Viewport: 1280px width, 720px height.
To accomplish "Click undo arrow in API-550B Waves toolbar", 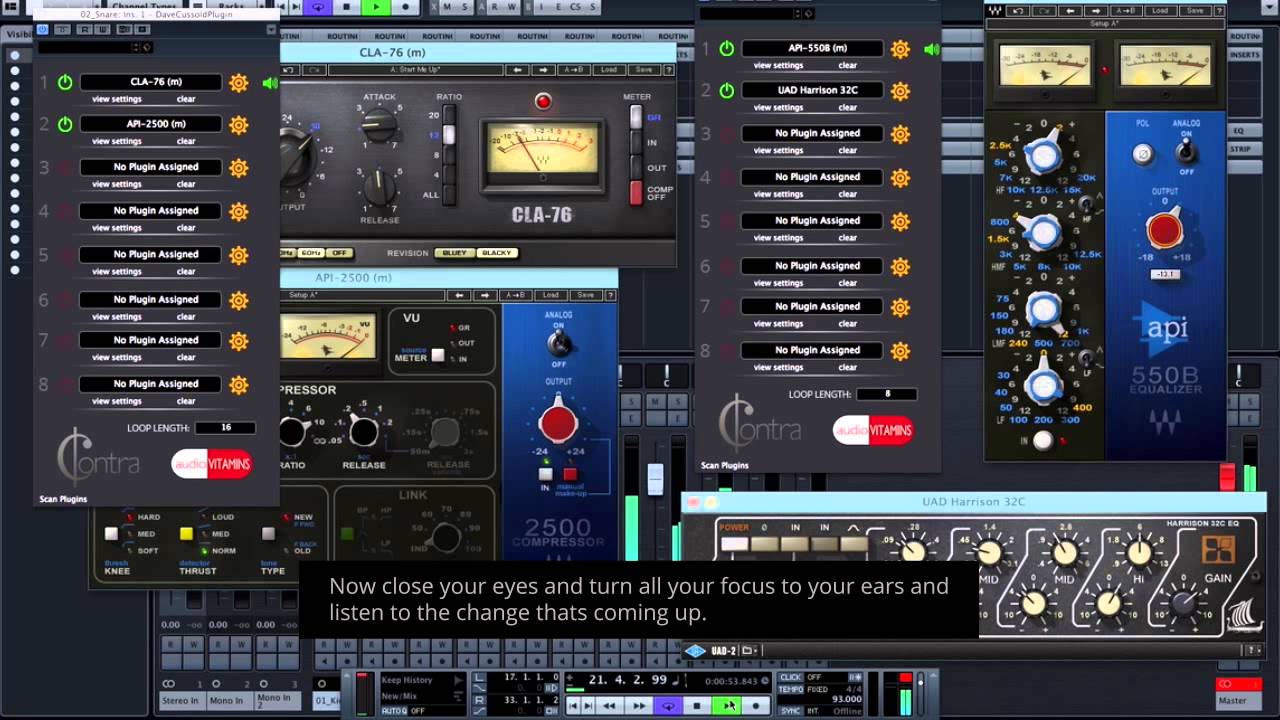I will tap(1018, 10).
